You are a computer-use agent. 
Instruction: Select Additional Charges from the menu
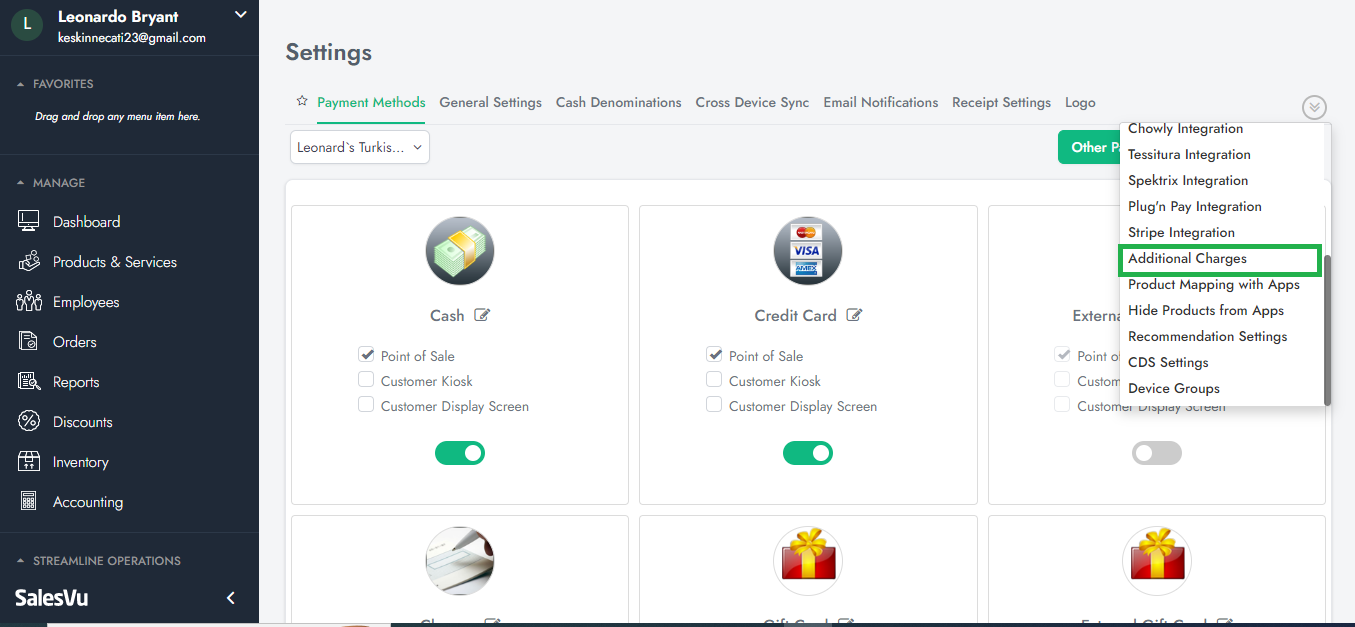click(1187, 259)
